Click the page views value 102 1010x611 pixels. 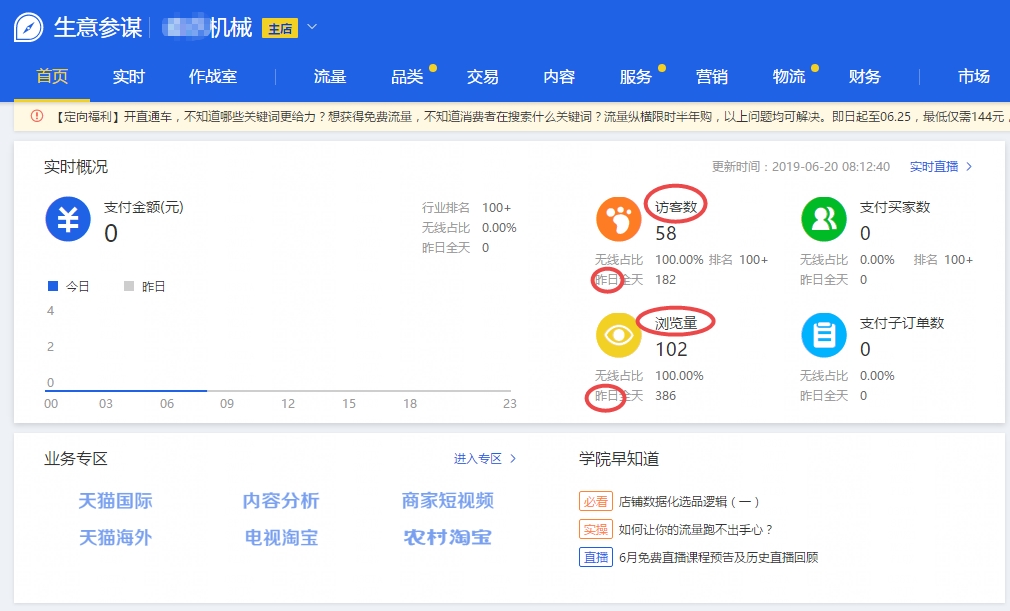click(671, 349)
